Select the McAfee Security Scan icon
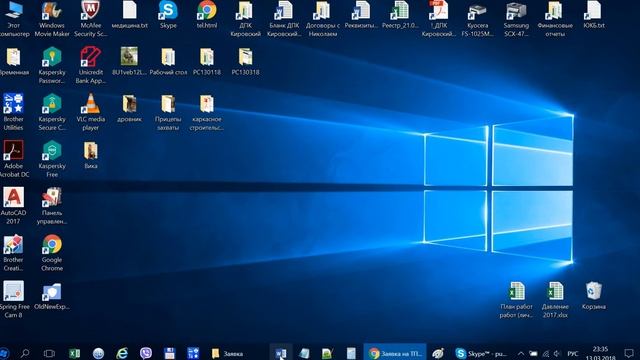The height and width of the screenshot is (360, 640). tap(91, 20)
